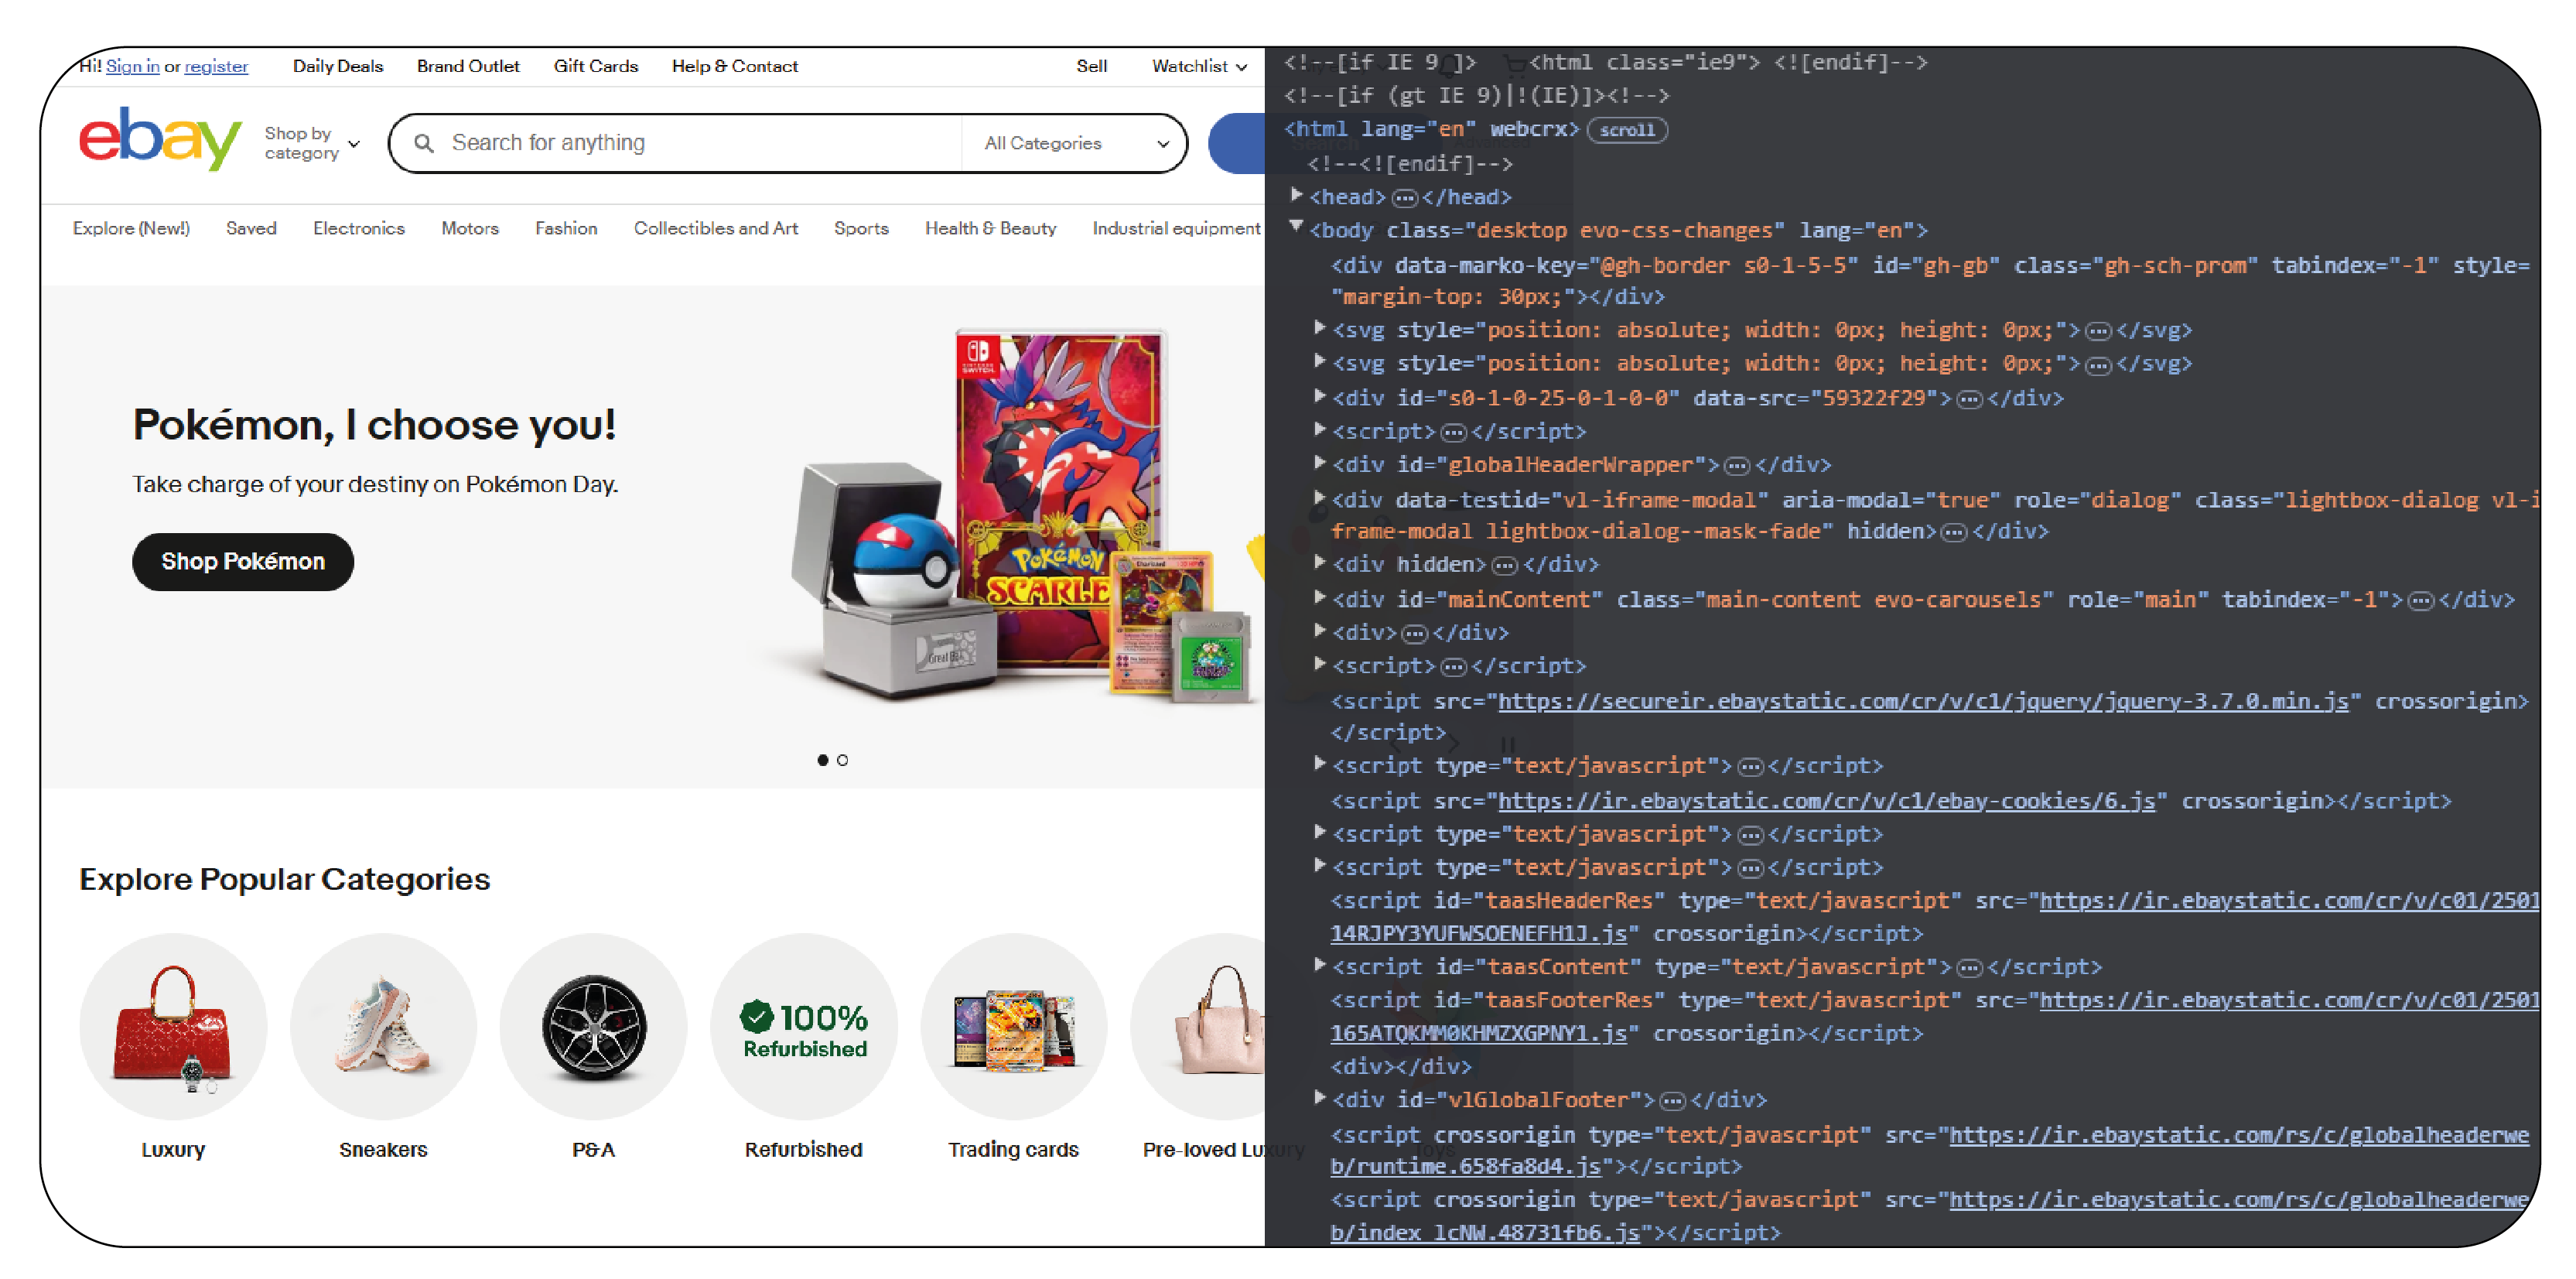
Task: Select the taasFooterRes script line
Action: tap(1934, 1017)
